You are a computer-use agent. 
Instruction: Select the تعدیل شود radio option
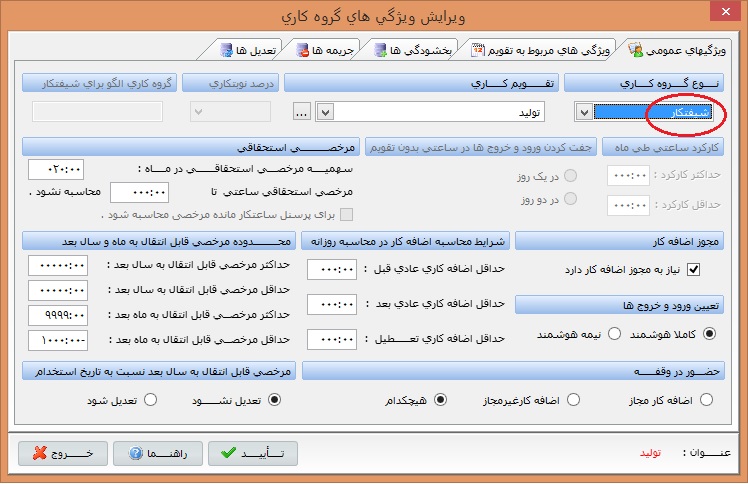point(152,399)
